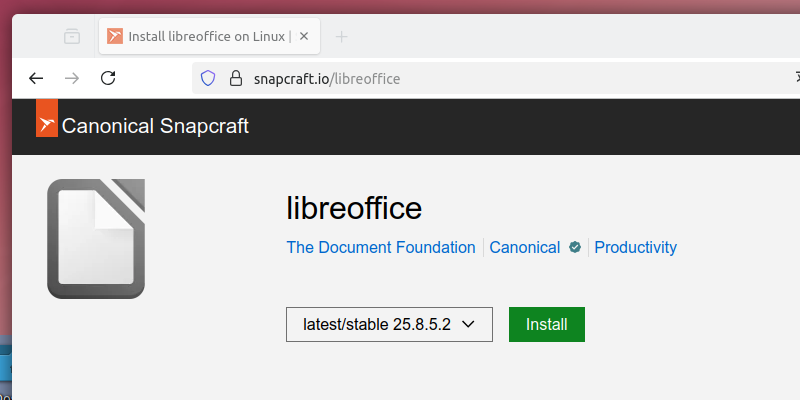Open The Document Foundation publisher link
This screenshot has width=800, height=400.
(381, 247)
